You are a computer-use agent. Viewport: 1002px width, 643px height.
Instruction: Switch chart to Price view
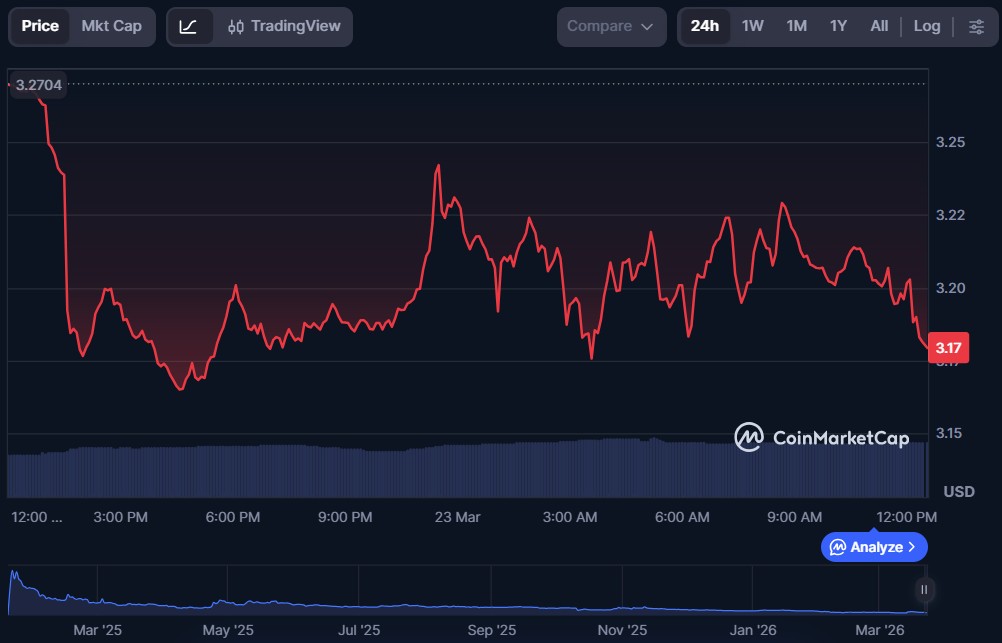pos(40,27)
